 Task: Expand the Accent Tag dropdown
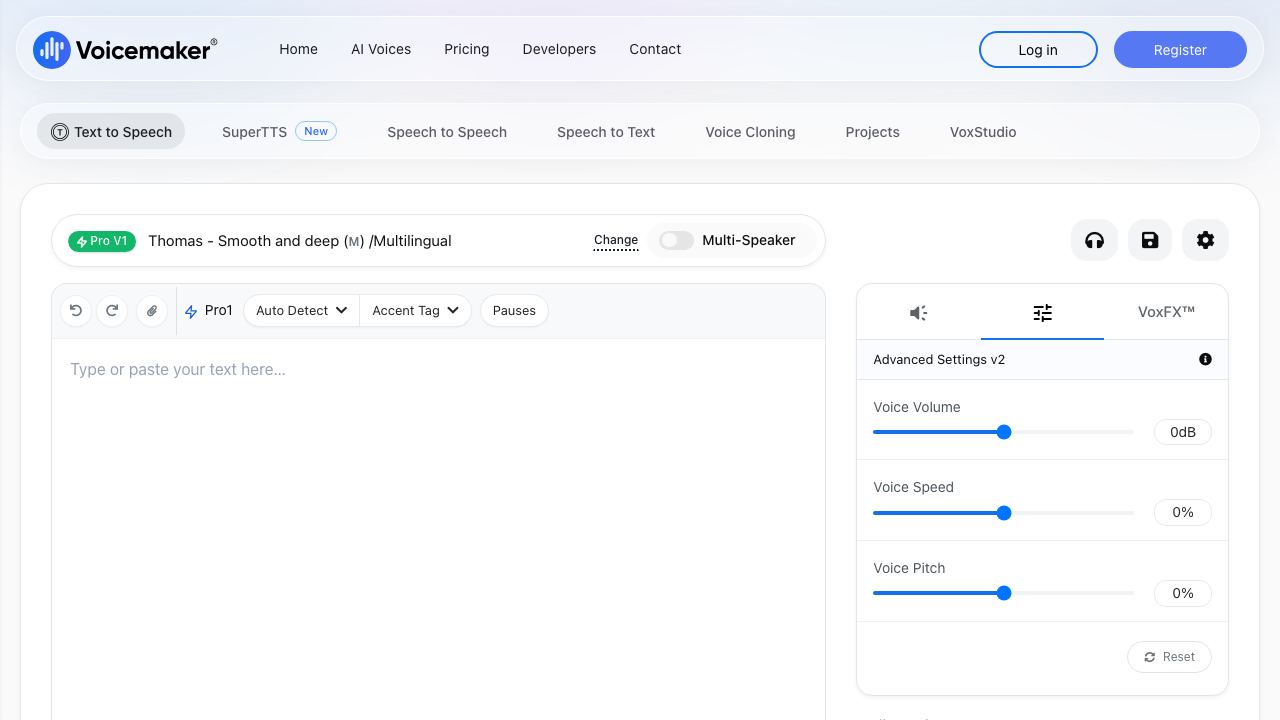(415, 311)
